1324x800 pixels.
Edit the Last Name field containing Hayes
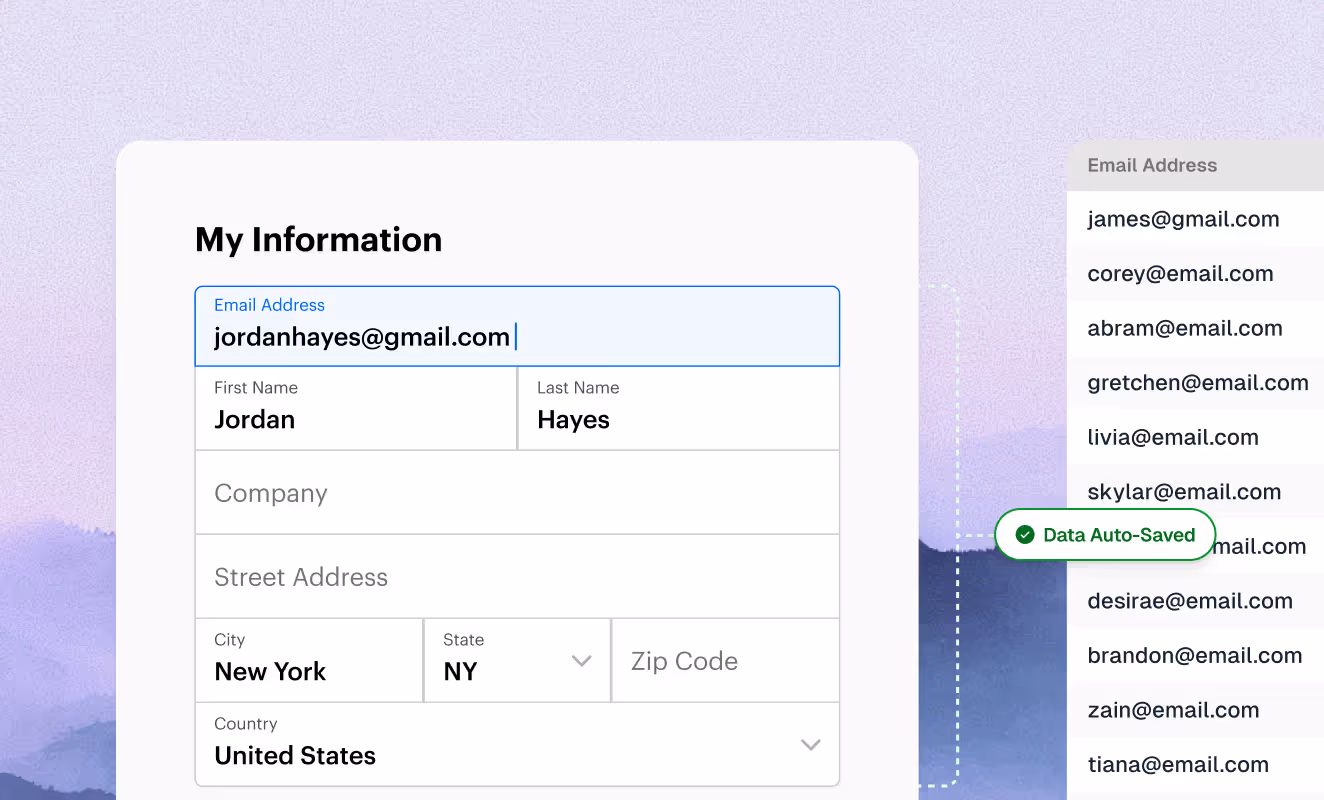pyautogui.click(x=679, y=408)
